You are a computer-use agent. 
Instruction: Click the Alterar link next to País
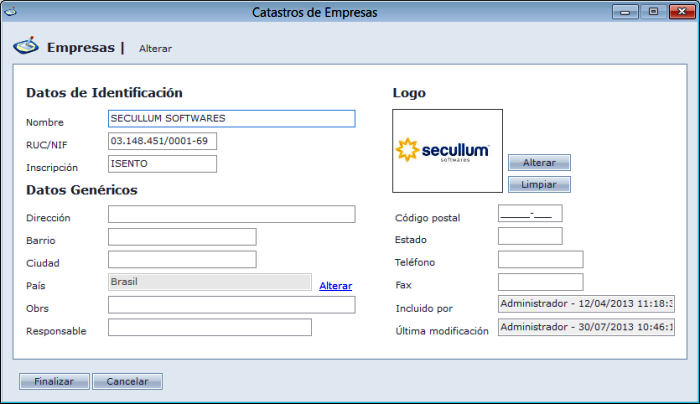pos(335,286)
